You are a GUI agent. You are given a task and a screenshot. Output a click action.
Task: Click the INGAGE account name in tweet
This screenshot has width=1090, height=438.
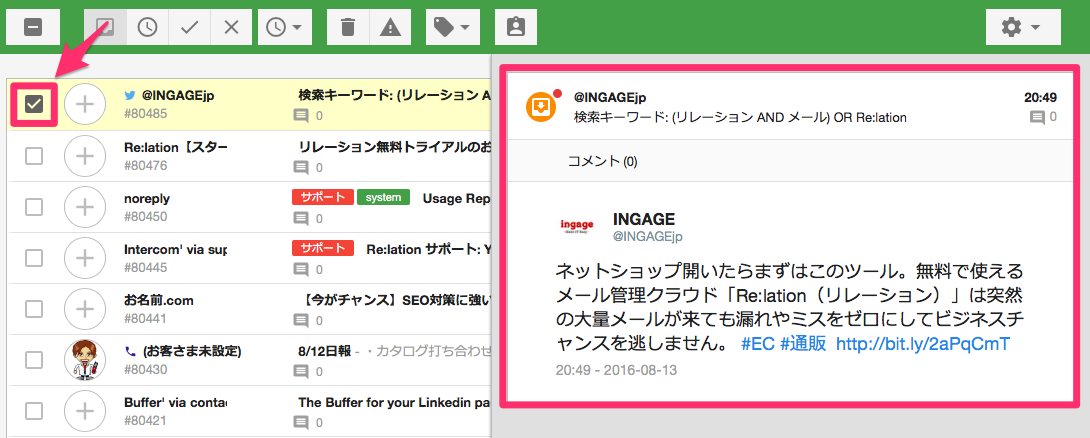pyautogui.click(x=644, y=219)
